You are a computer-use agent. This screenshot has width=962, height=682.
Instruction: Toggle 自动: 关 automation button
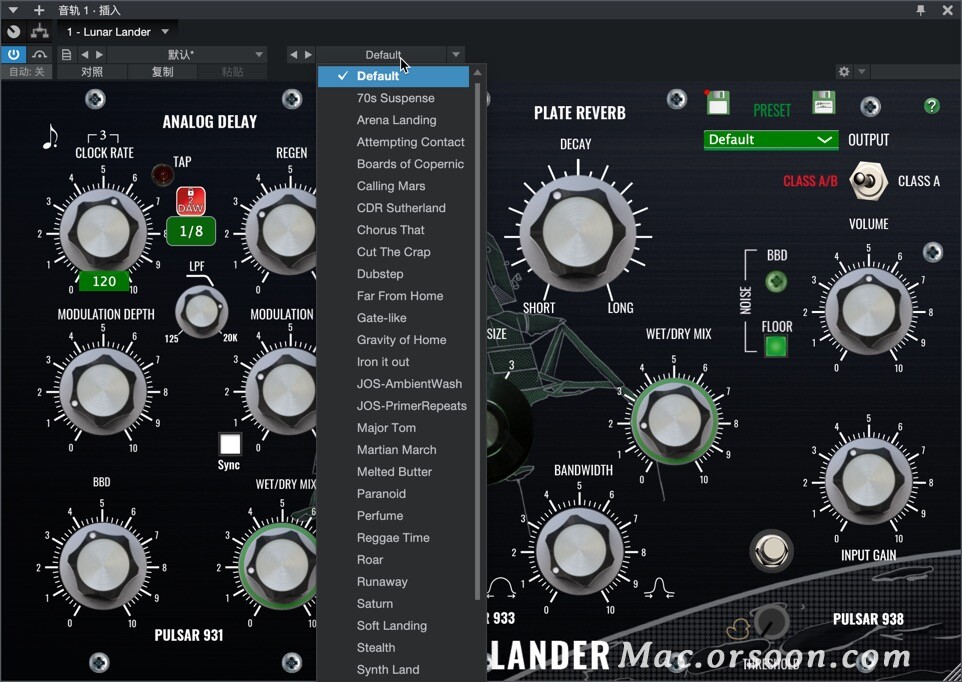(x=27, y=72)
